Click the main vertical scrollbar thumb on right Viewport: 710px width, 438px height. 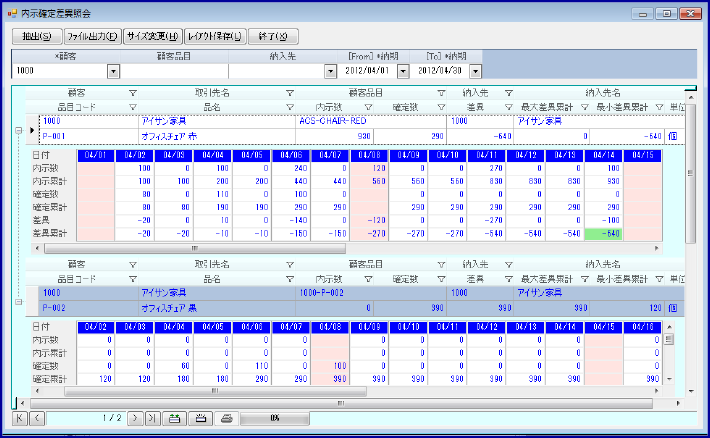691,173
